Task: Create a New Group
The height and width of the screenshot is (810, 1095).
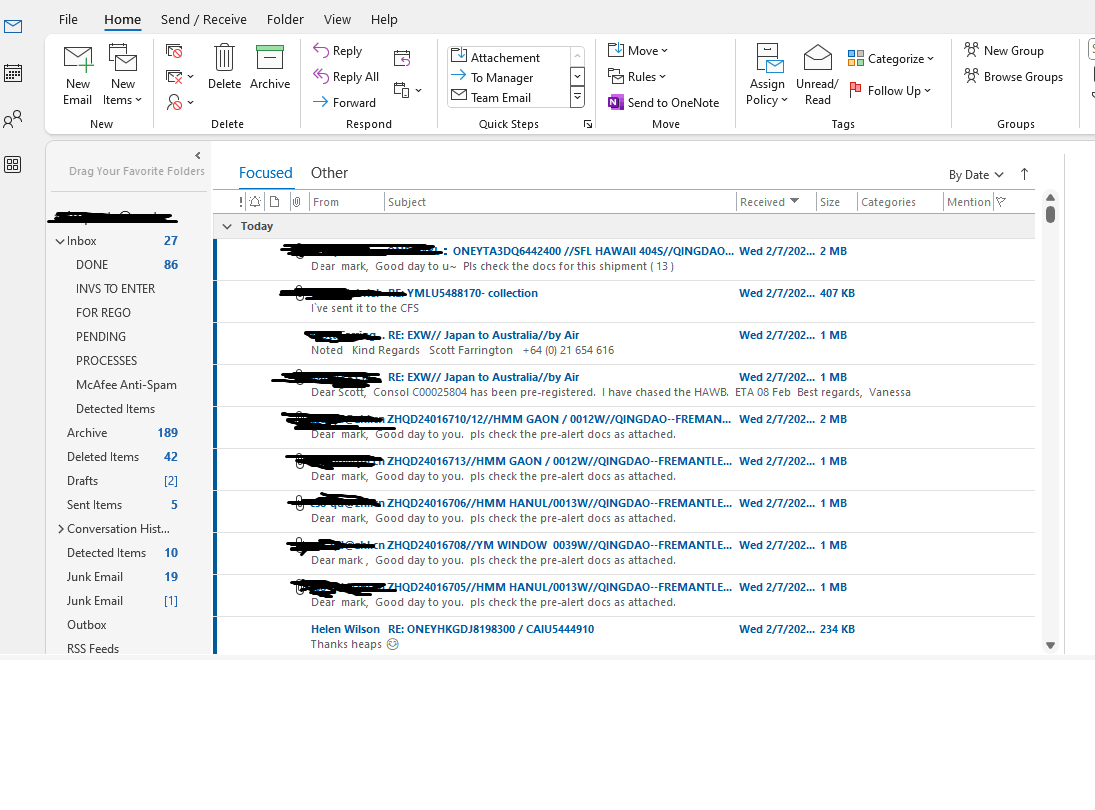Action: [1004, 50]
